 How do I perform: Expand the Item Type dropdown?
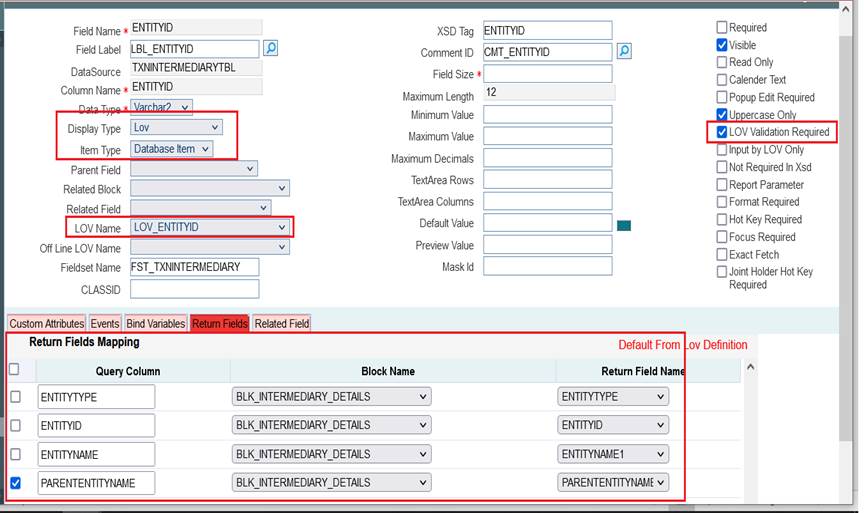pyautogui.click(x=171, y=149)
